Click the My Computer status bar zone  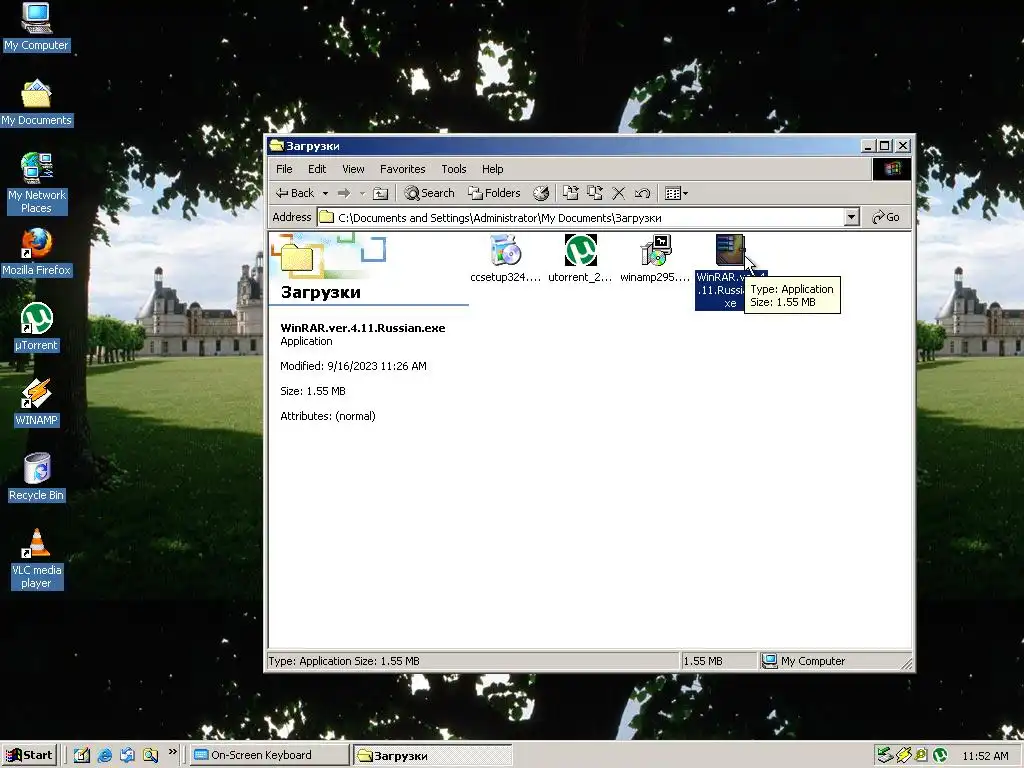(835, 661)
